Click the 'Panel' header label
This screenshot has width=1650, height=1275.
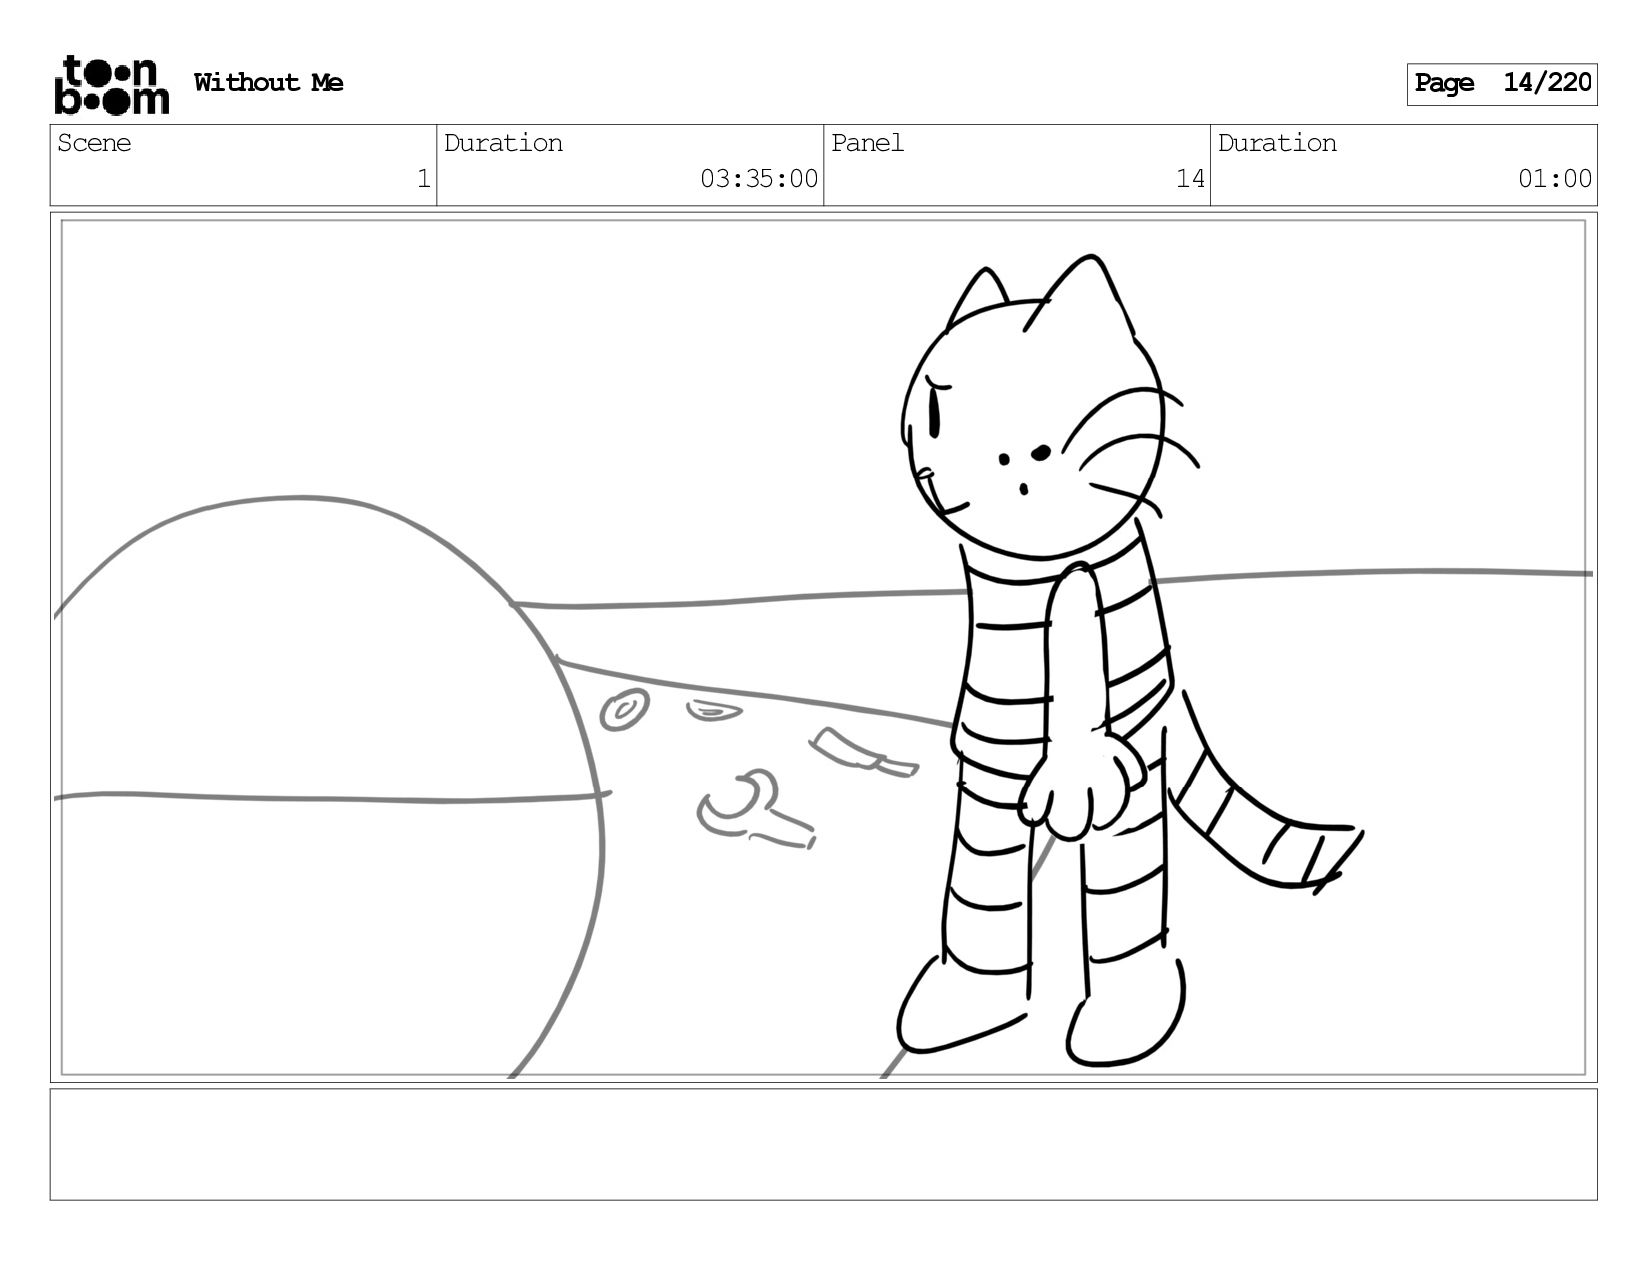point(867,143)
